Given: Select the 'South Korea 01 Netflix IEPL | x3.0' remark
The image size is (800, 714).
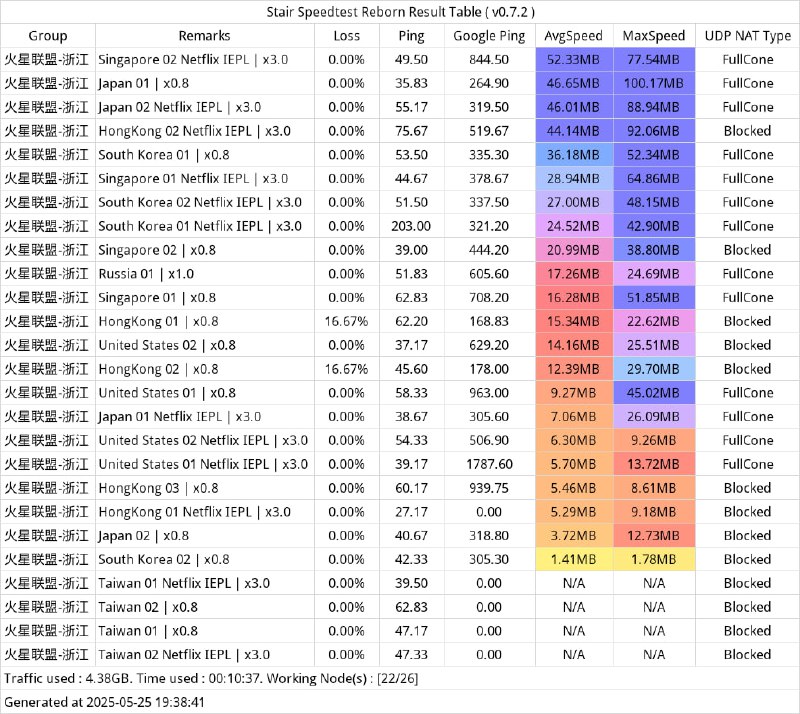Looking at the screenshot, I should click(x=200, y=227).
